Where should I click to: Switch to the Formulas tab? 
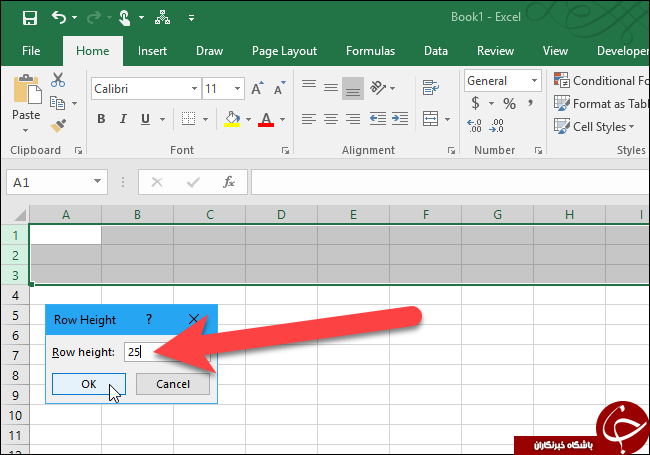tap(370, 51)
